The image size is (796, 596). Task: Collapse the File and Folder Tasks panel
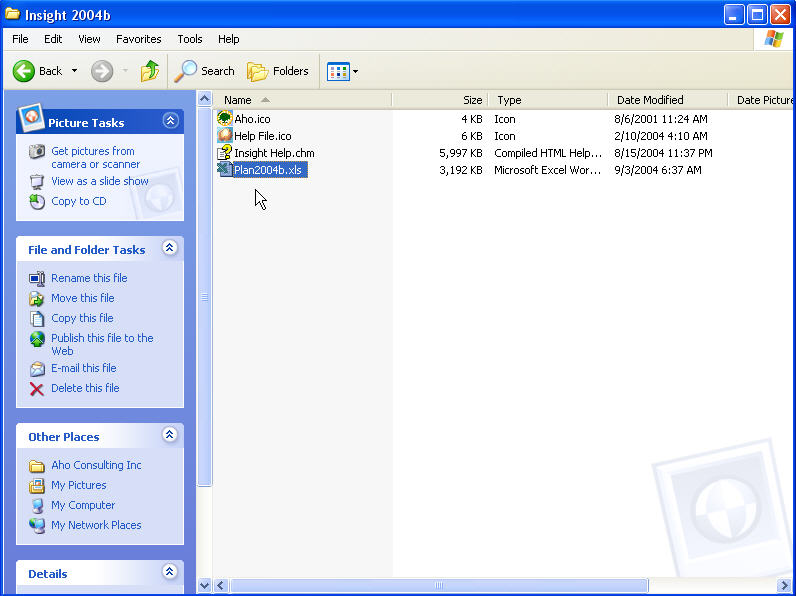pyautogui.click(x=170, y=248)
